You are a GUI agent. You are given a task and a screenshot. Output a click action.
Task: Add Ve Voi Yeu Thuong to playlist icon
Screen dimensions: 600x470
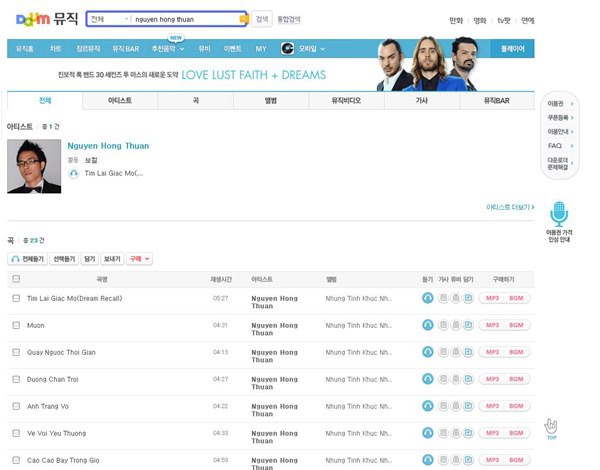click(x=468, y=433)
